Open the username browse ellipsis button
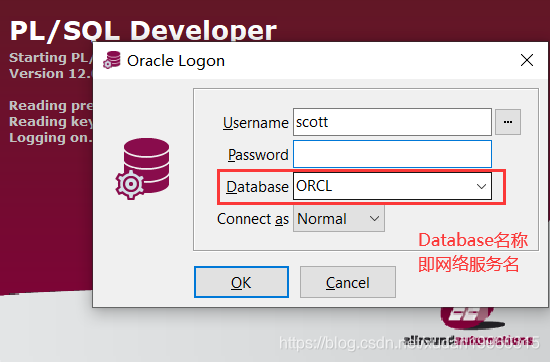This screenshot has height=362, width=550. pyautogui.click(x=508, y=122)
